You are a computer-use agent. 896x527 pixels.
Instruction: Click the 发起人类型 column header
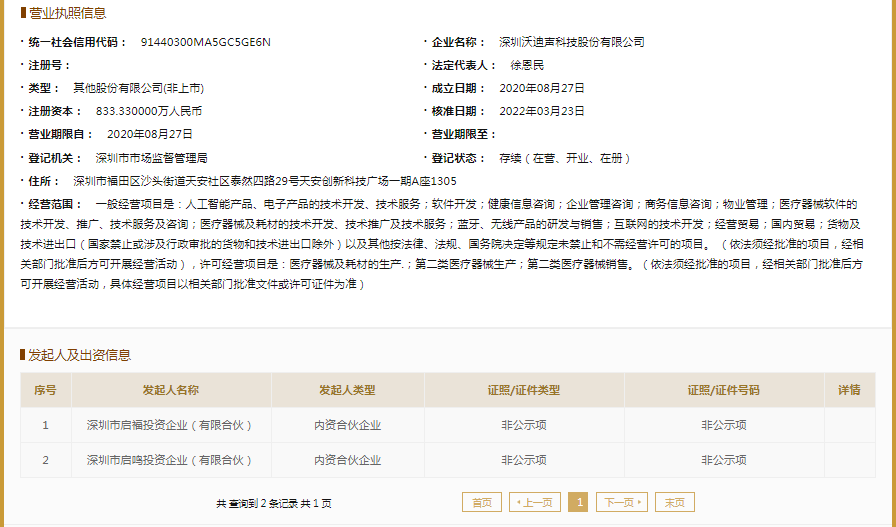coord(347,390)
